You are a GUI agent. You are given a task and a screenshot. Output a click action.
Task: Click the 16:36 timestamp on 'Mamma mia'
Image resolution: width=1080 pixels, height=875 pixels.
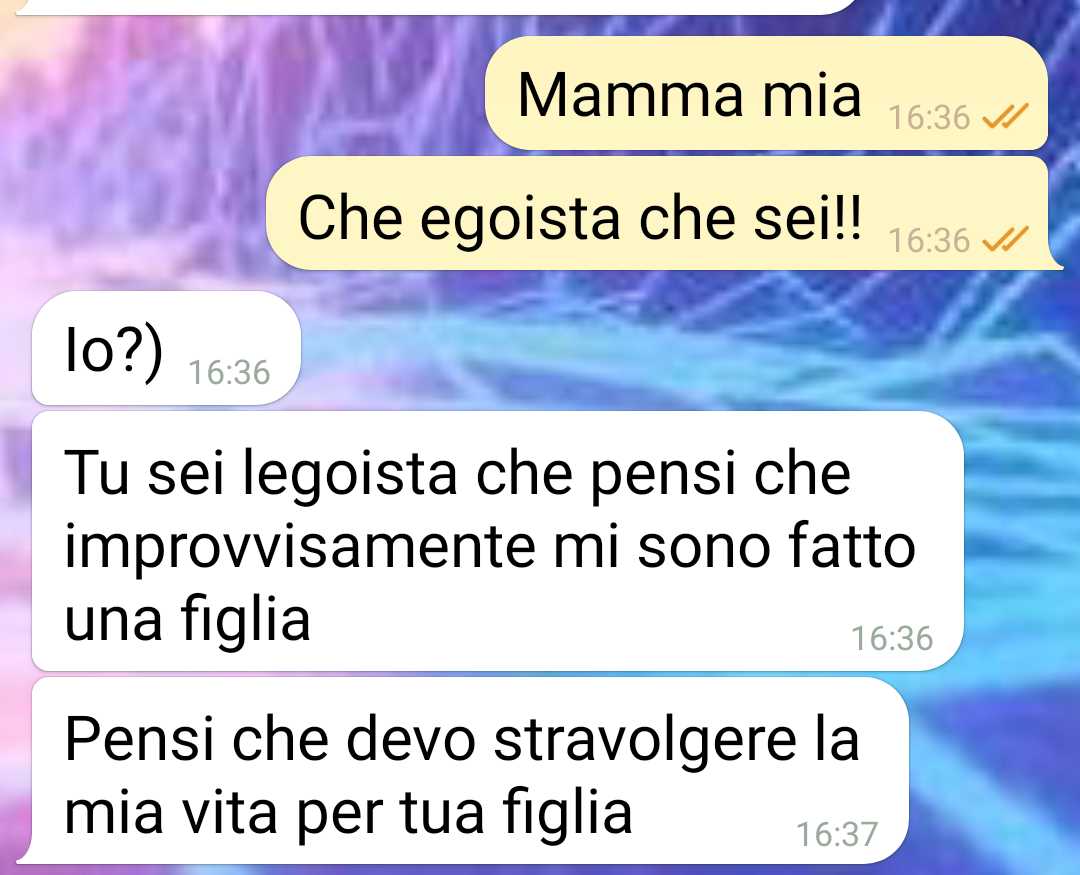(929, 118)
